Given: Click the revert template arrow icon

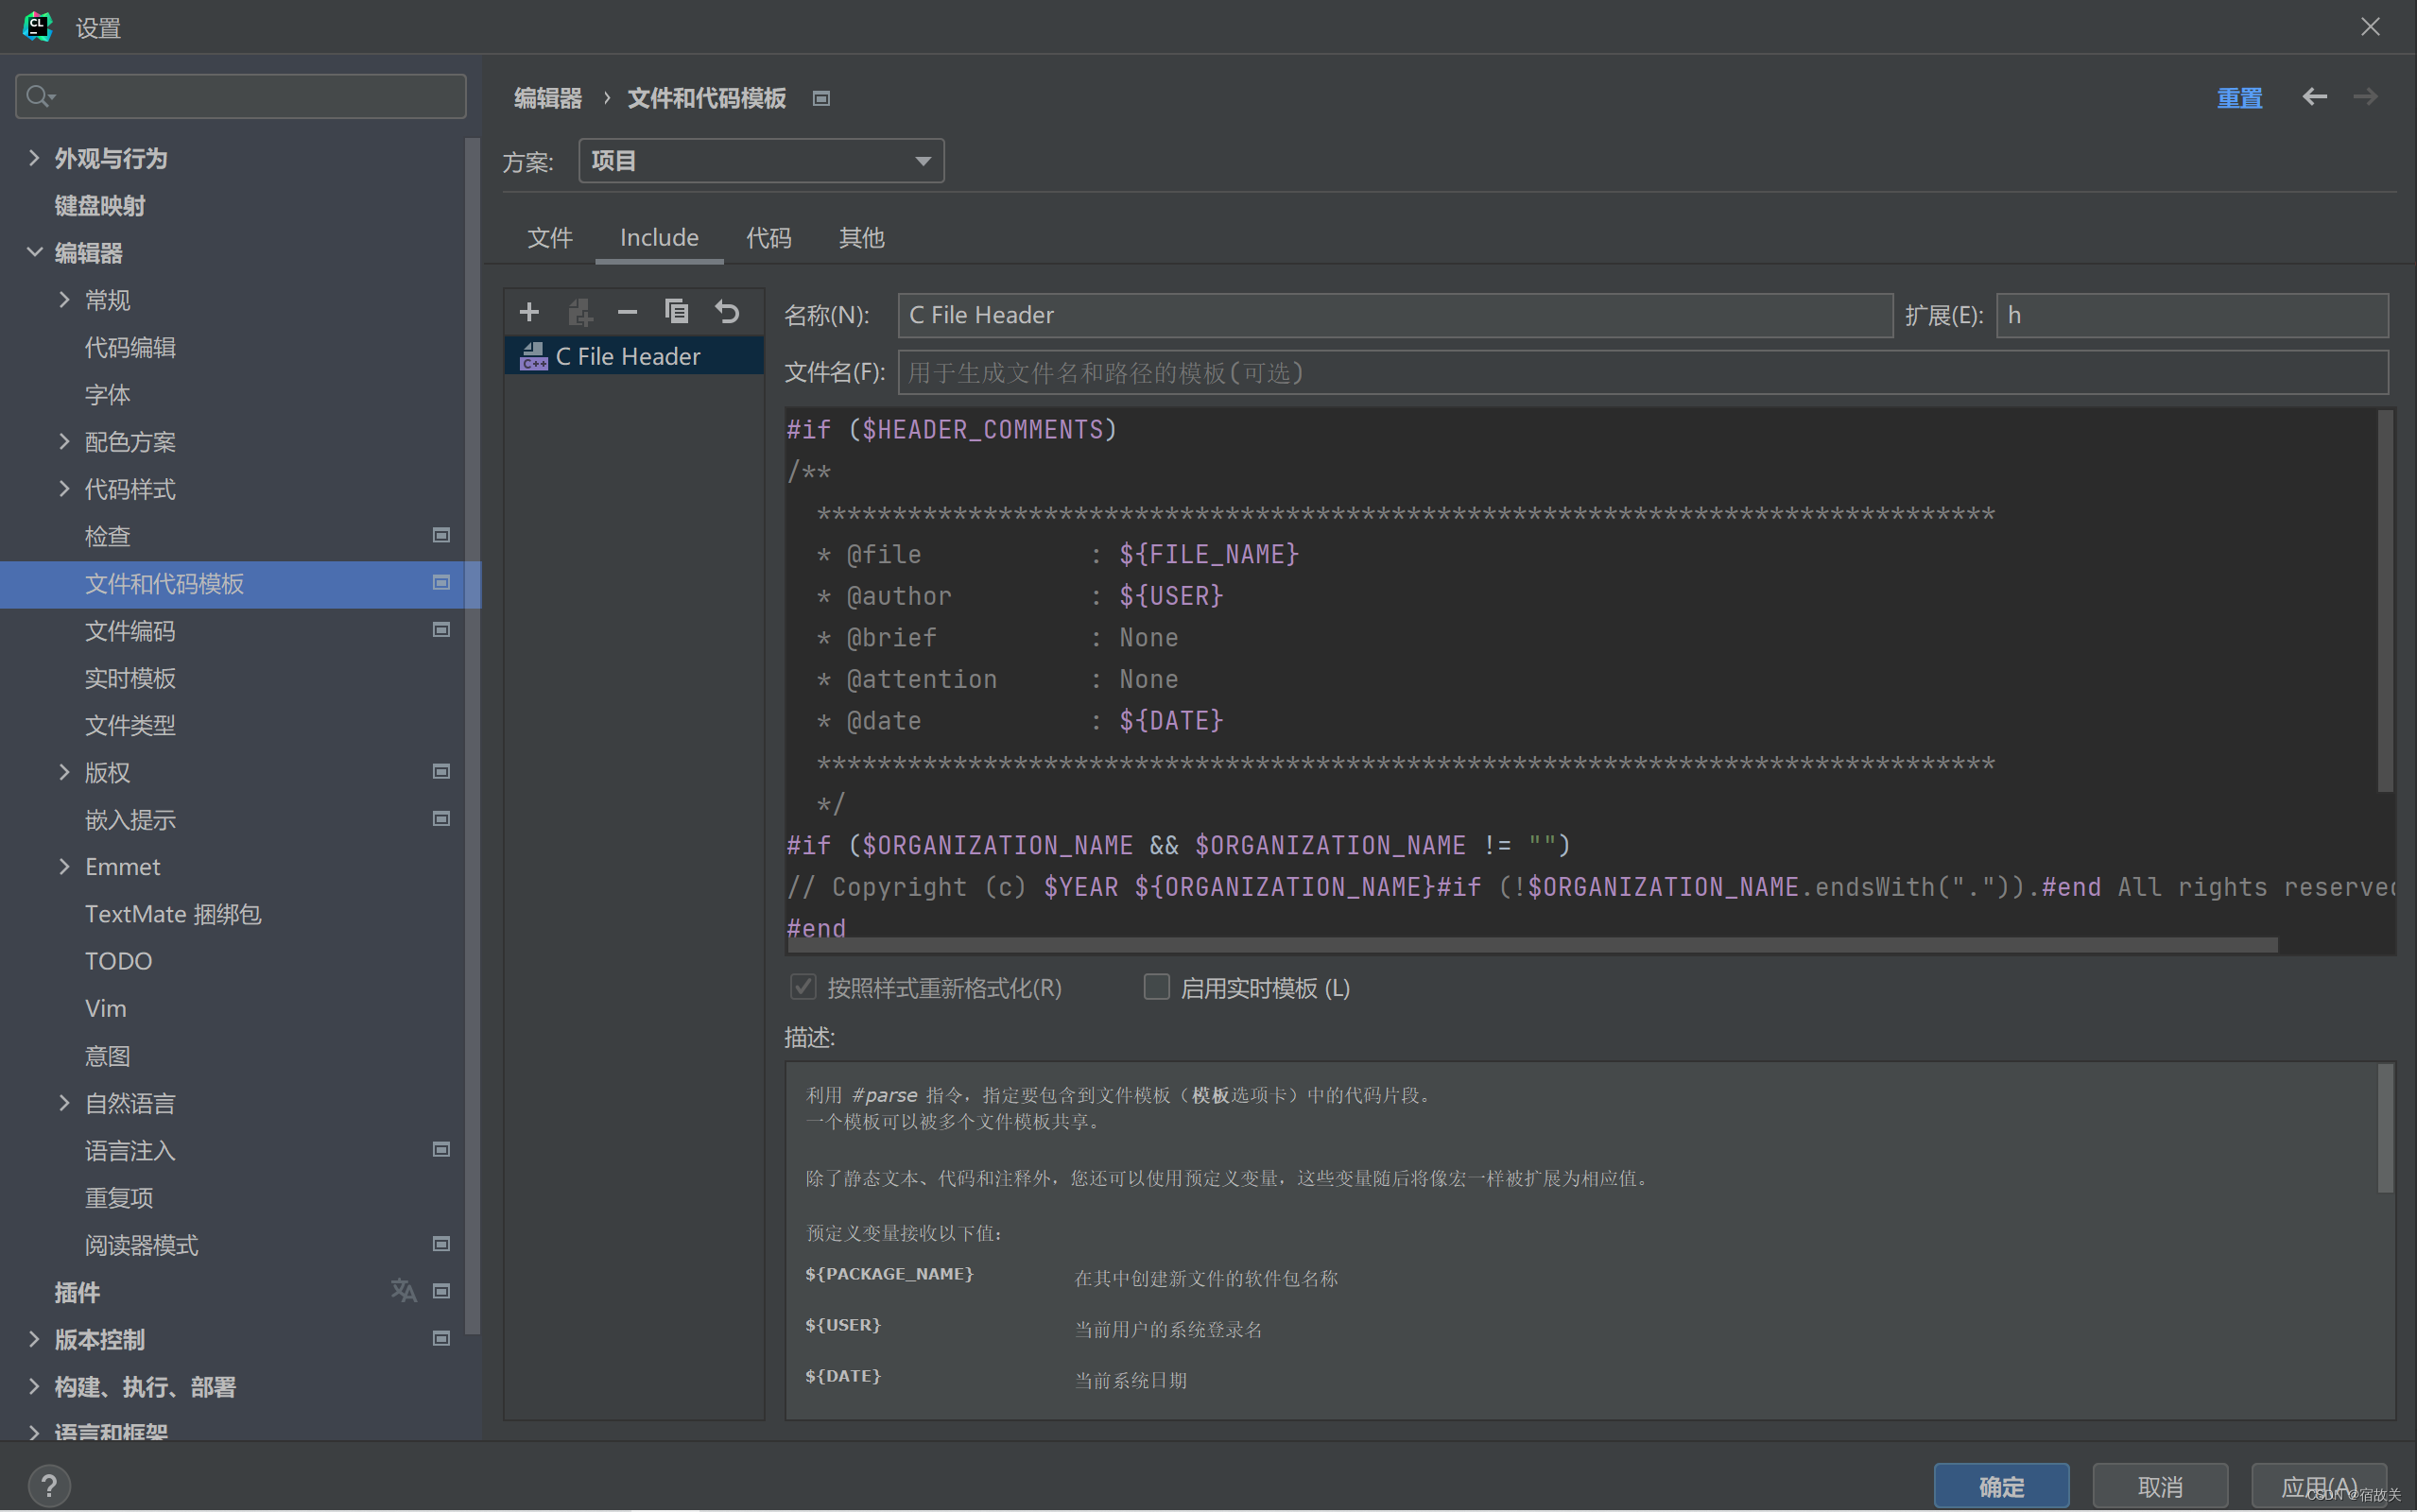Looking at the screenshot, I should [727, 312].
